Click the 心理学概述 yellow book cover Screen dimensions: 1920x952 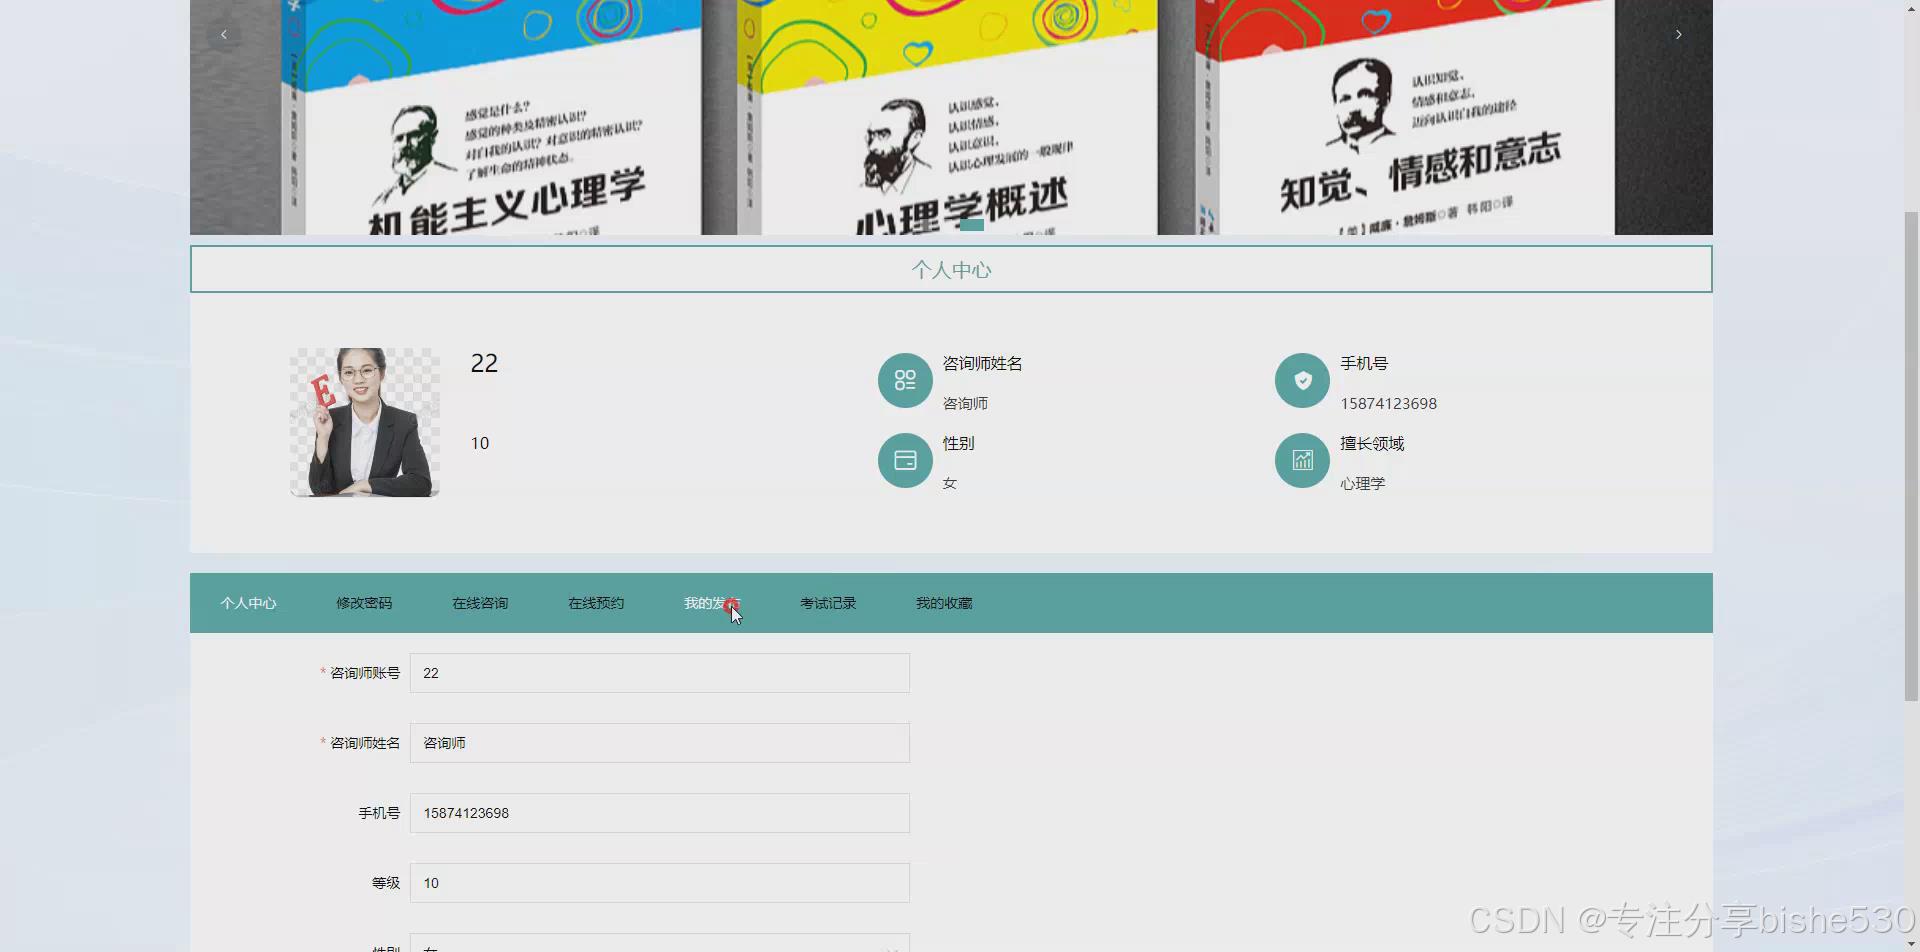click(946, 117)
